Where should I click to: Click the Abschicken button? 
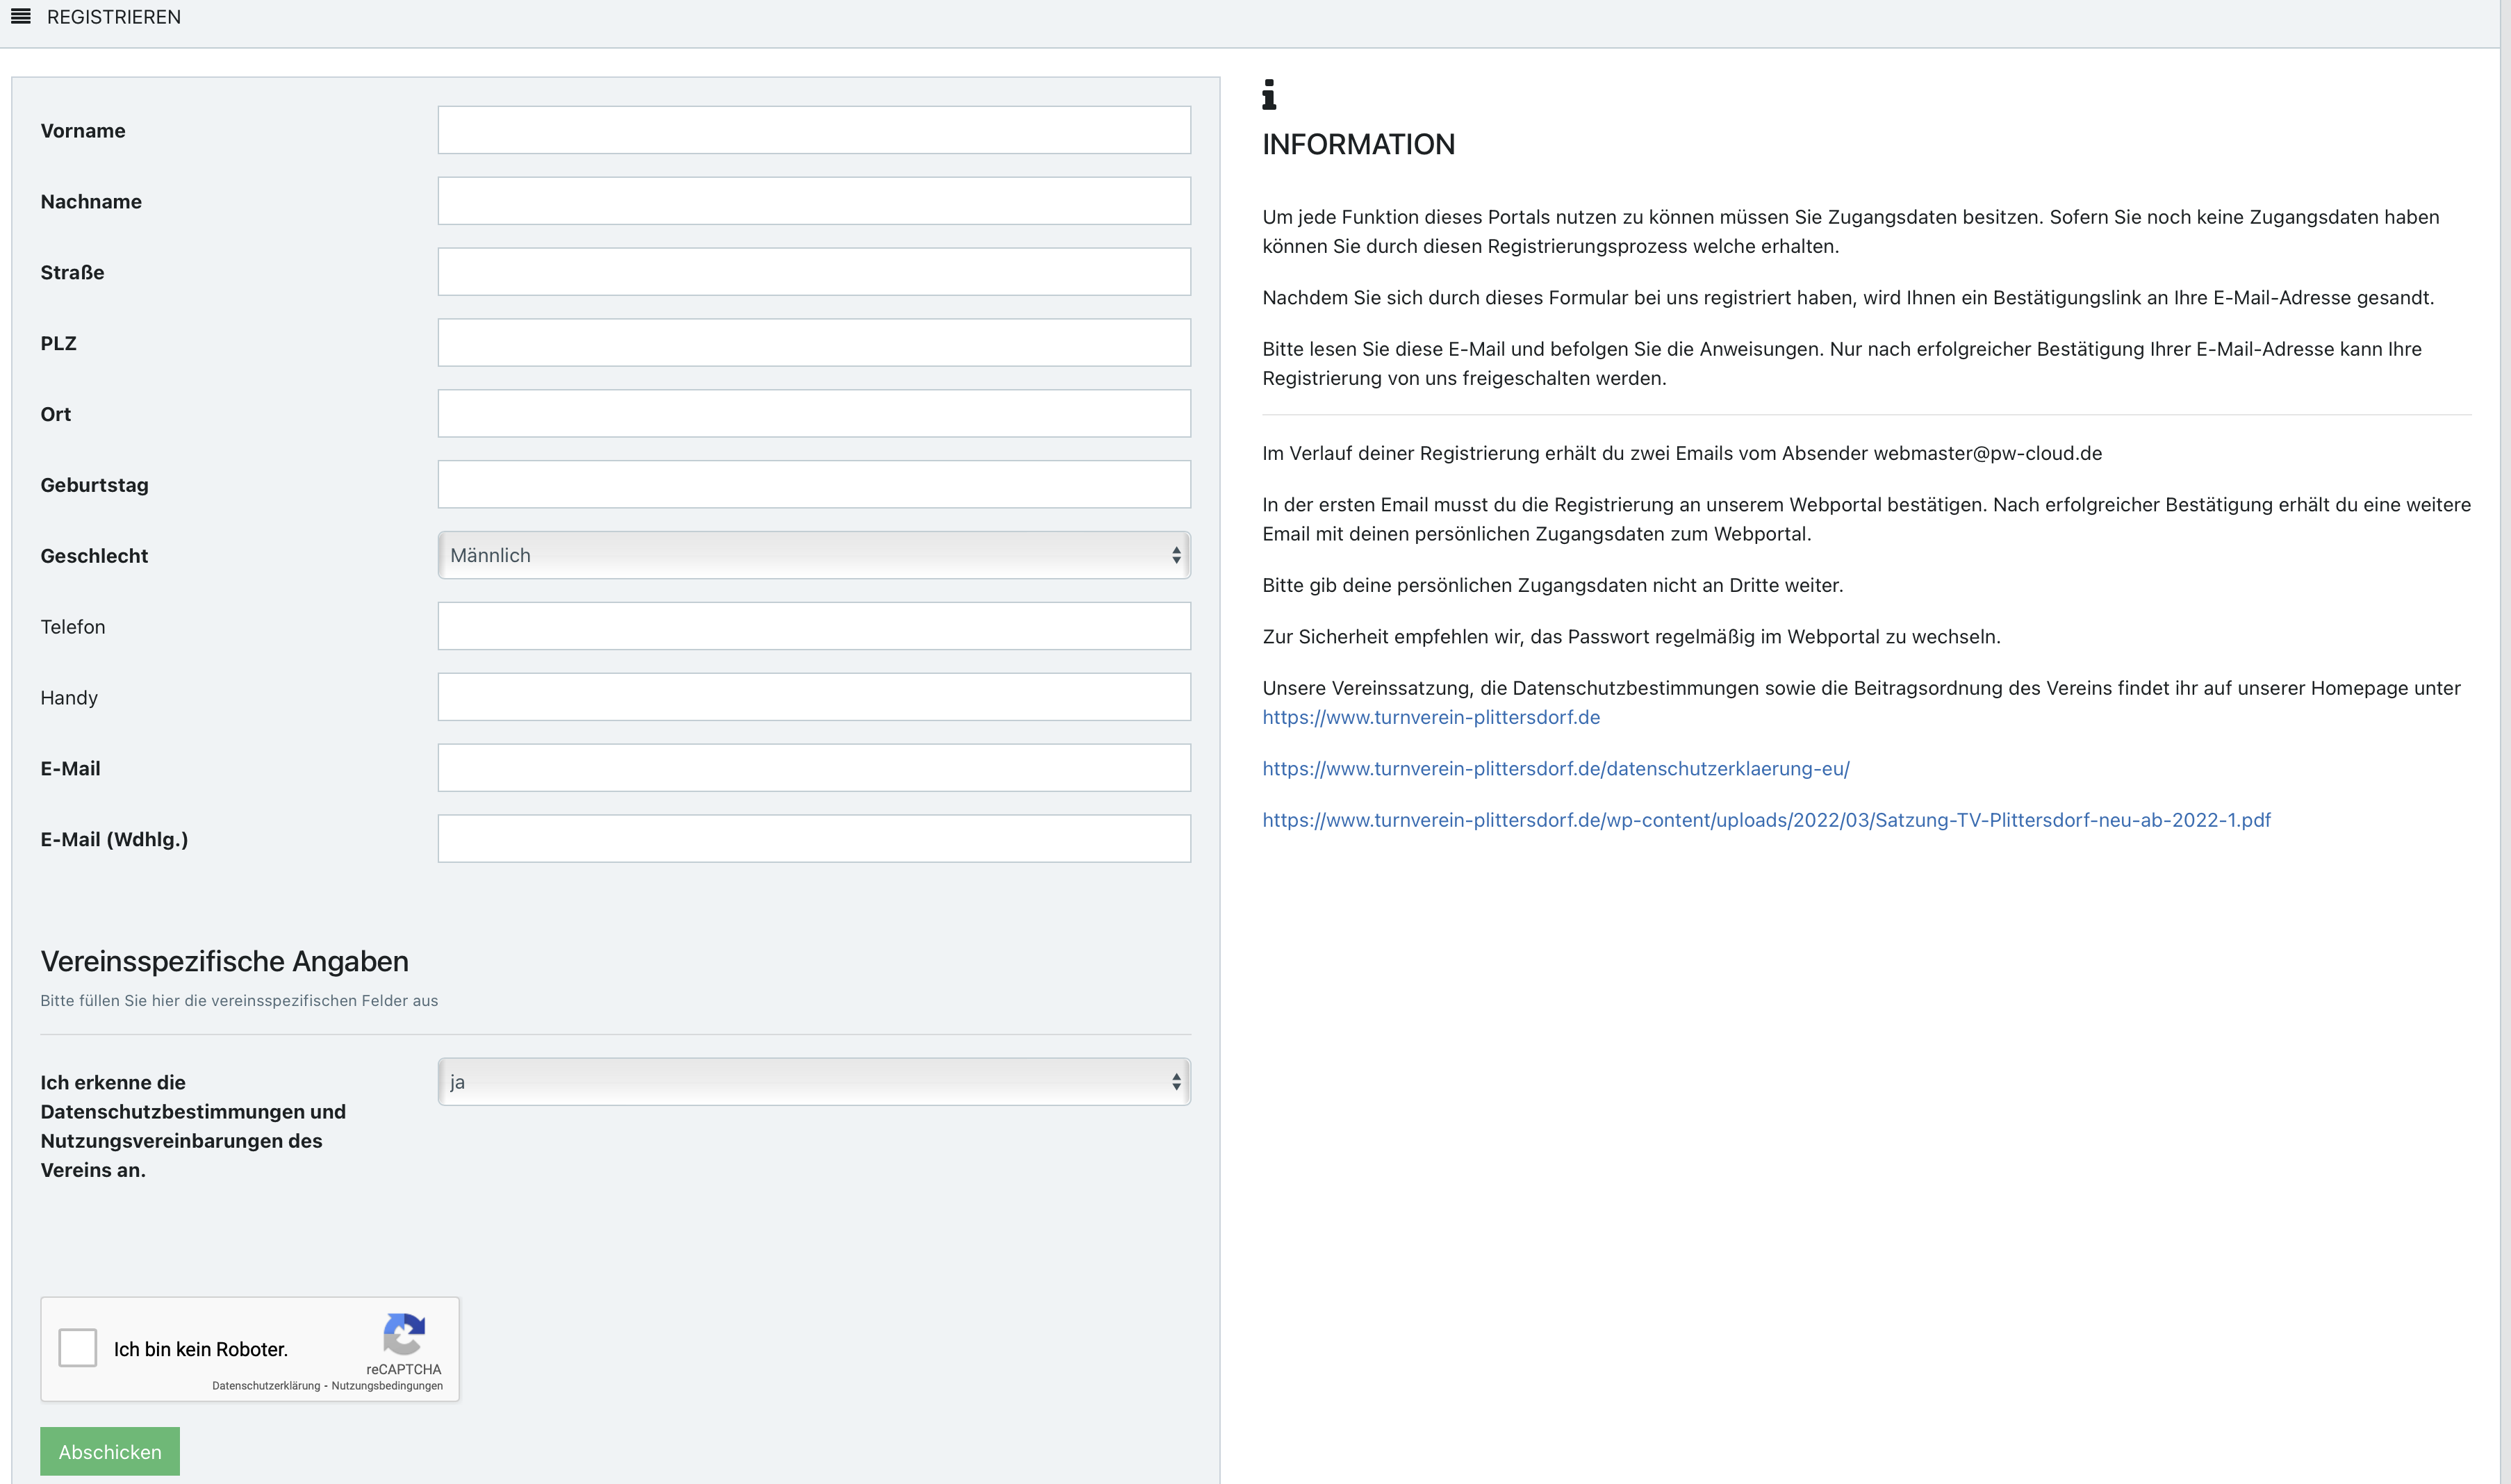click(x=110, y=1451)
